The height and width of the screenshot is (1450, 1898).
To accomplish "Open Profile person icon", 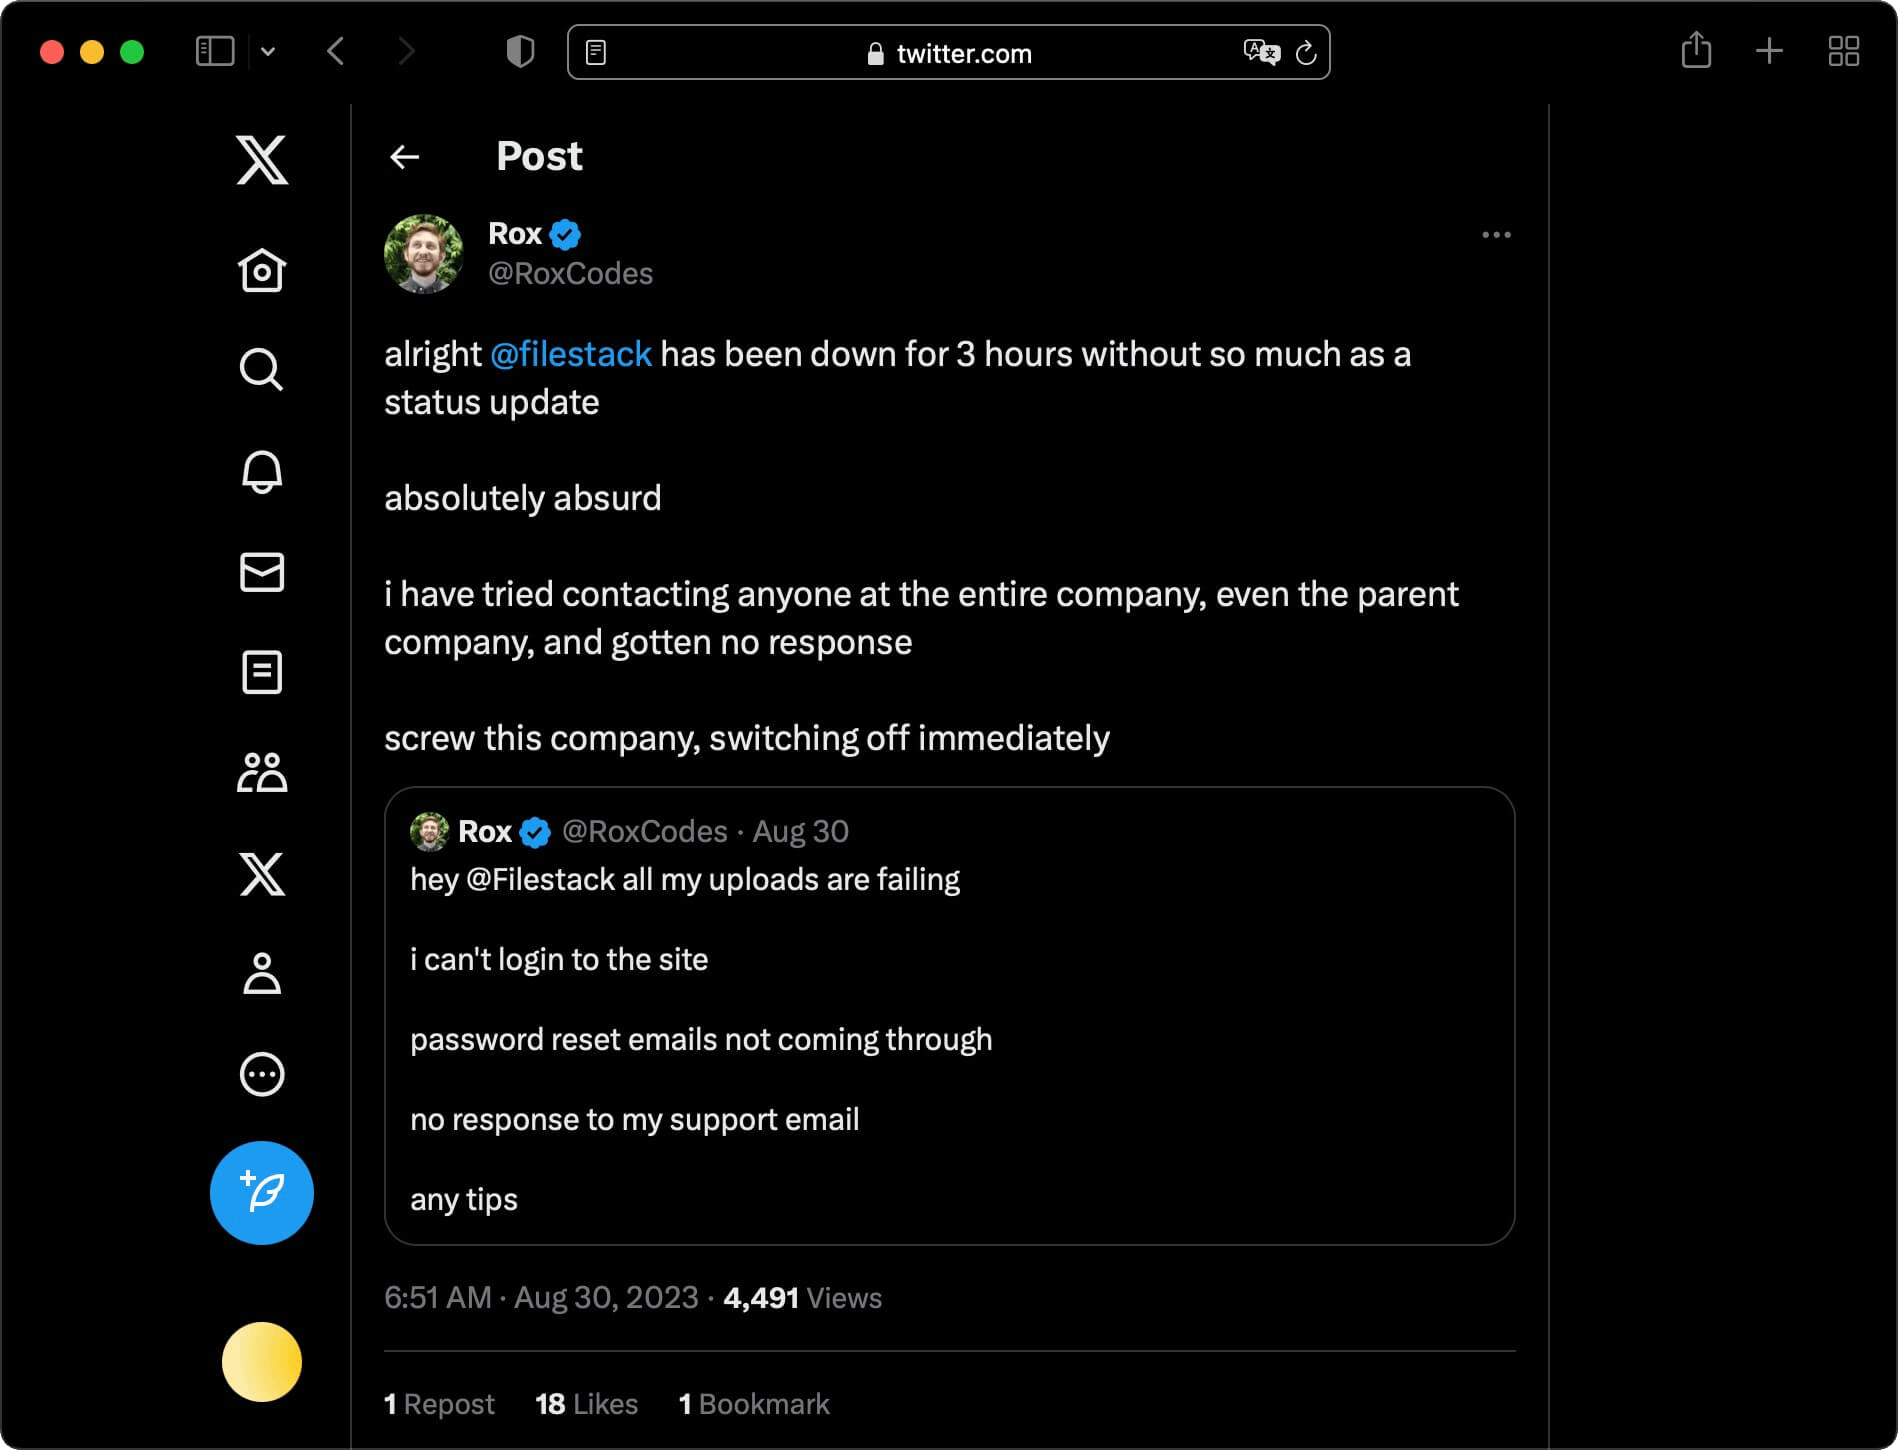I will click(x=262, y=973).
